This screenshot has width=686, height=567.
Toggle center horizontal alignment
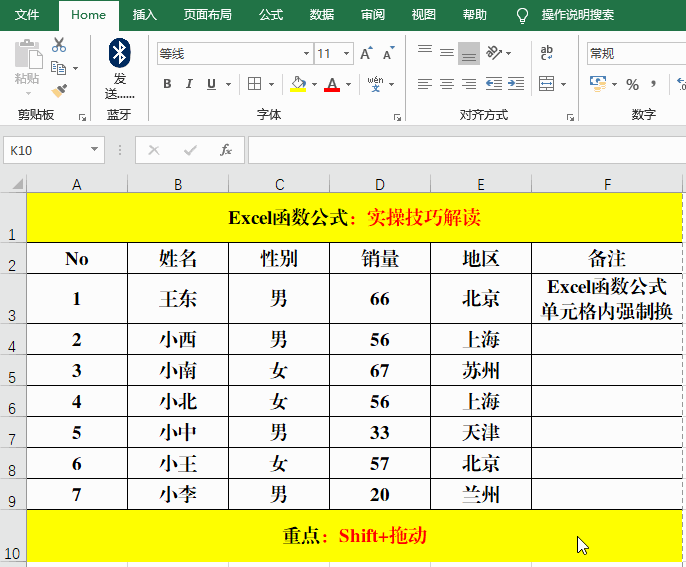447,84
